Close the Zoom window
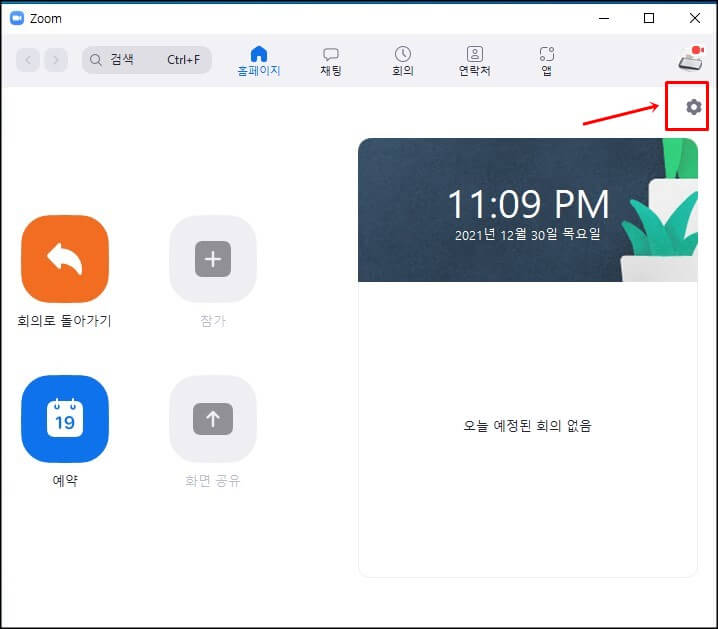 point(695,18)
